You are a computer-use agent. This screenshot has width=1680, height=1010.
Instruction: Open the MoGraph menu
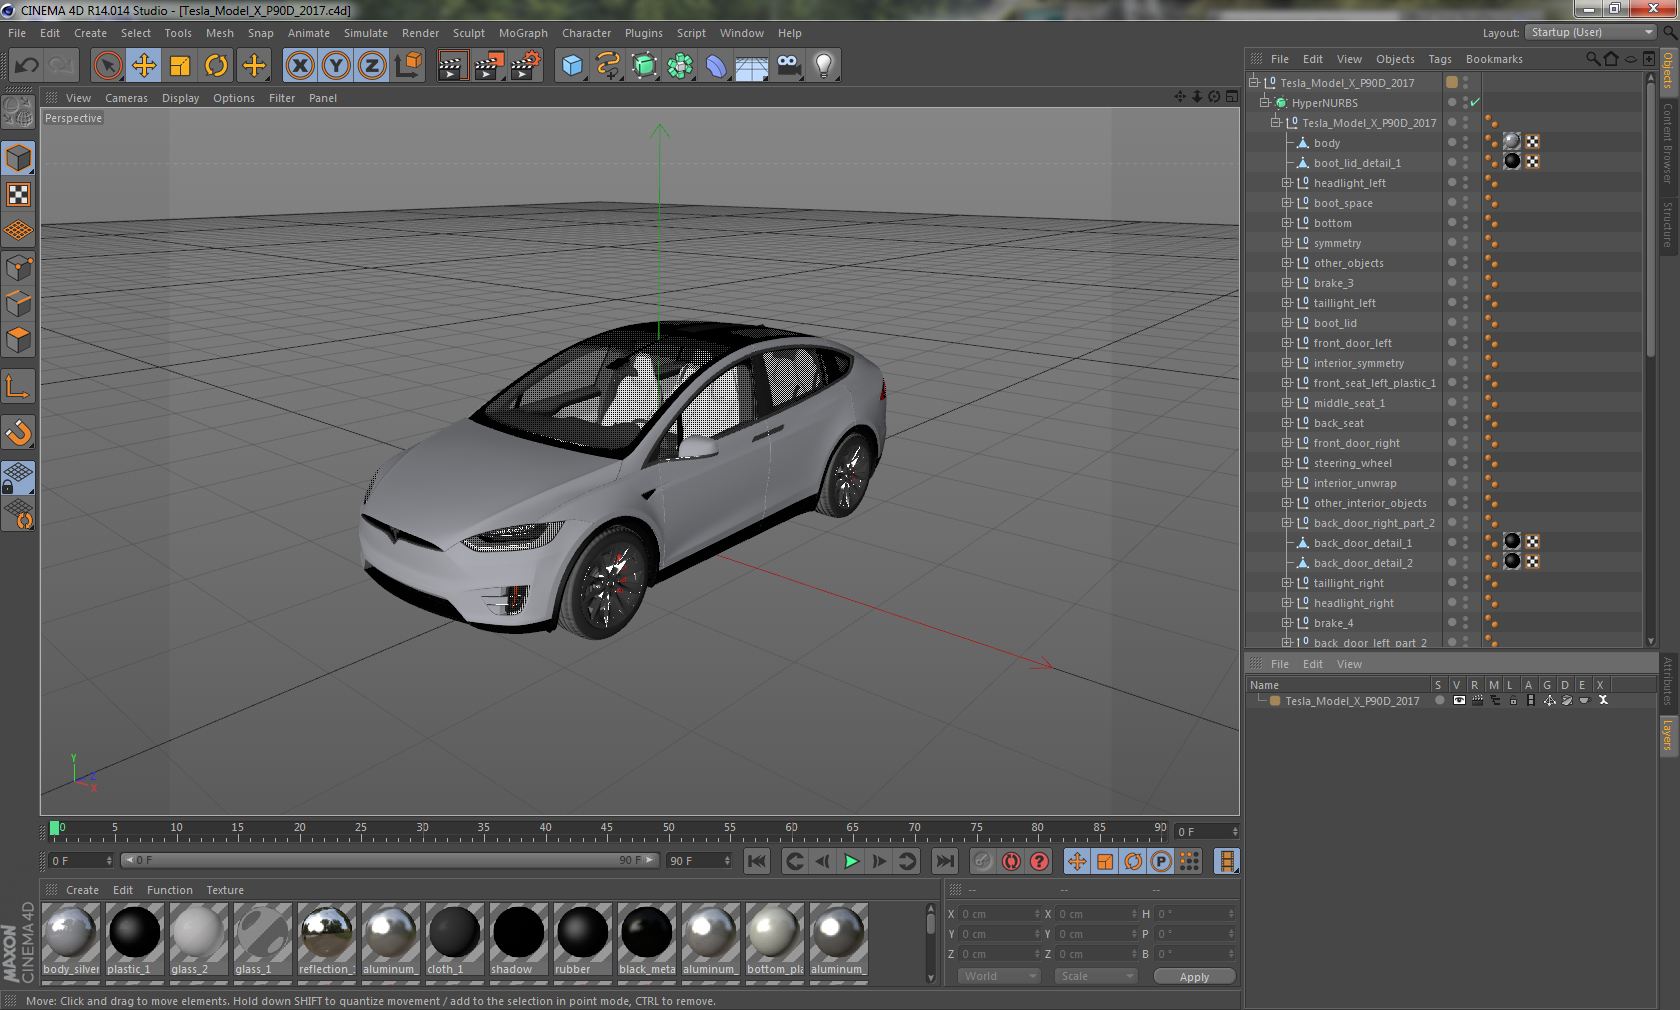tap(523, 33)
